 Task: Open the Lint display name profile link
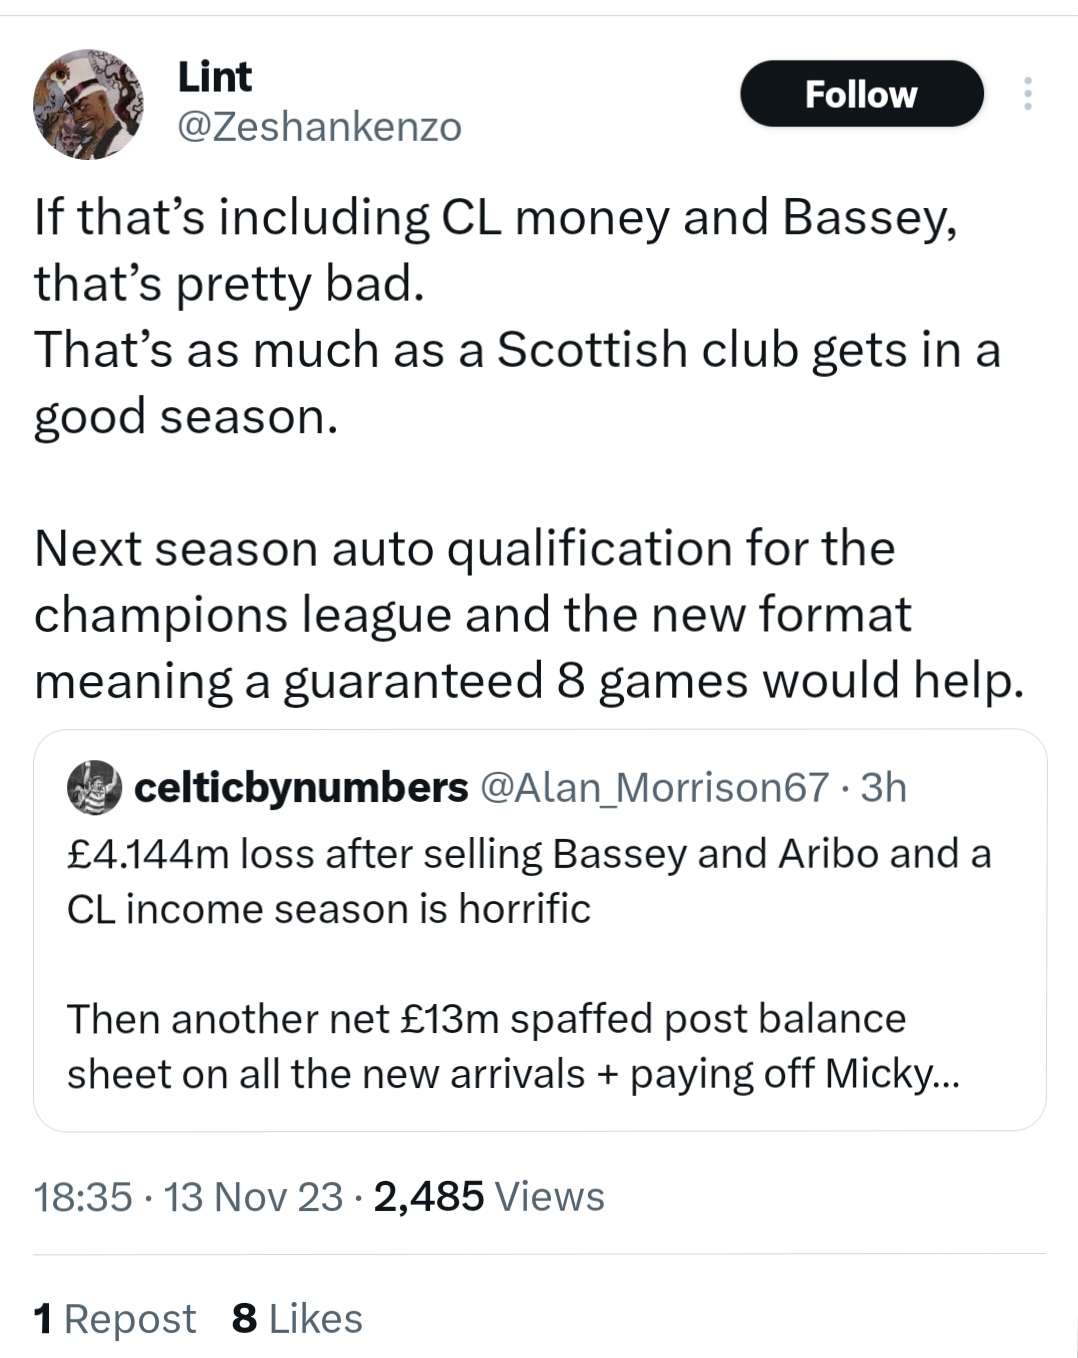(x=215, y=76)
